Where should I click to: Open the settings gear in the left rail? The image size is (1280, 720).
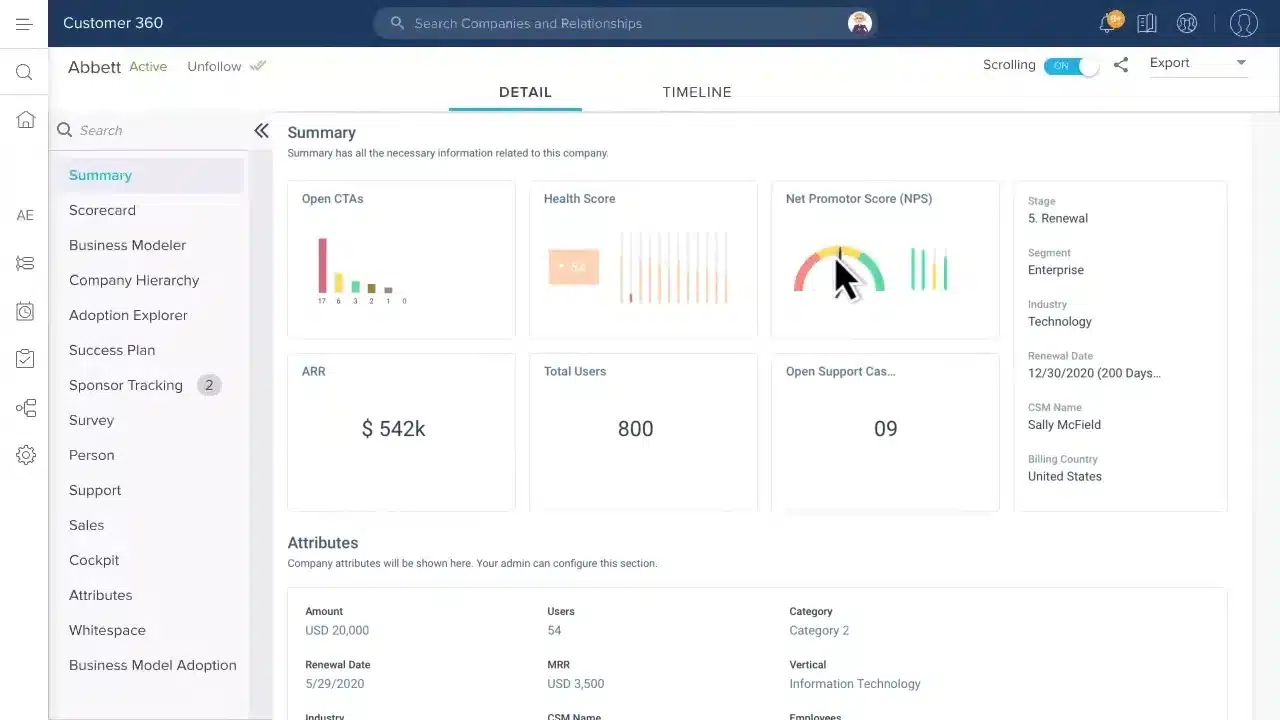pos(24,454)
